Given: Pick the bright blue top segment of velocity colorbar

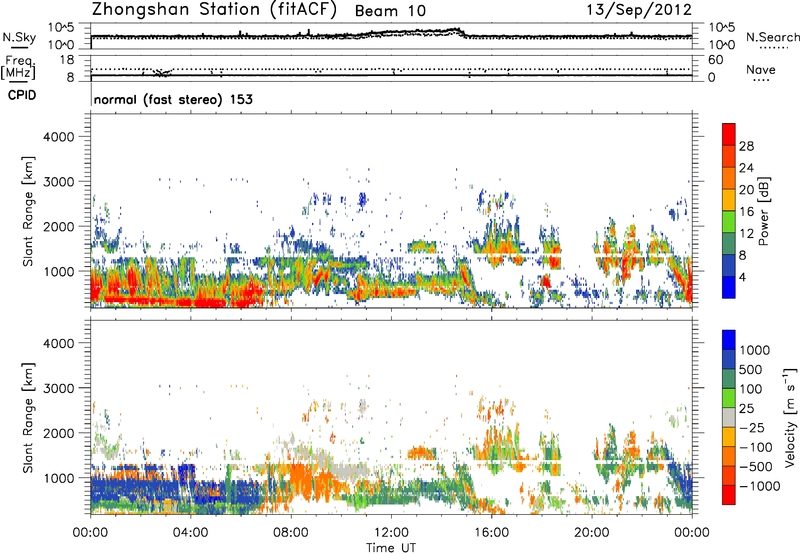Looking at the screenshot, I should (729, 340).
